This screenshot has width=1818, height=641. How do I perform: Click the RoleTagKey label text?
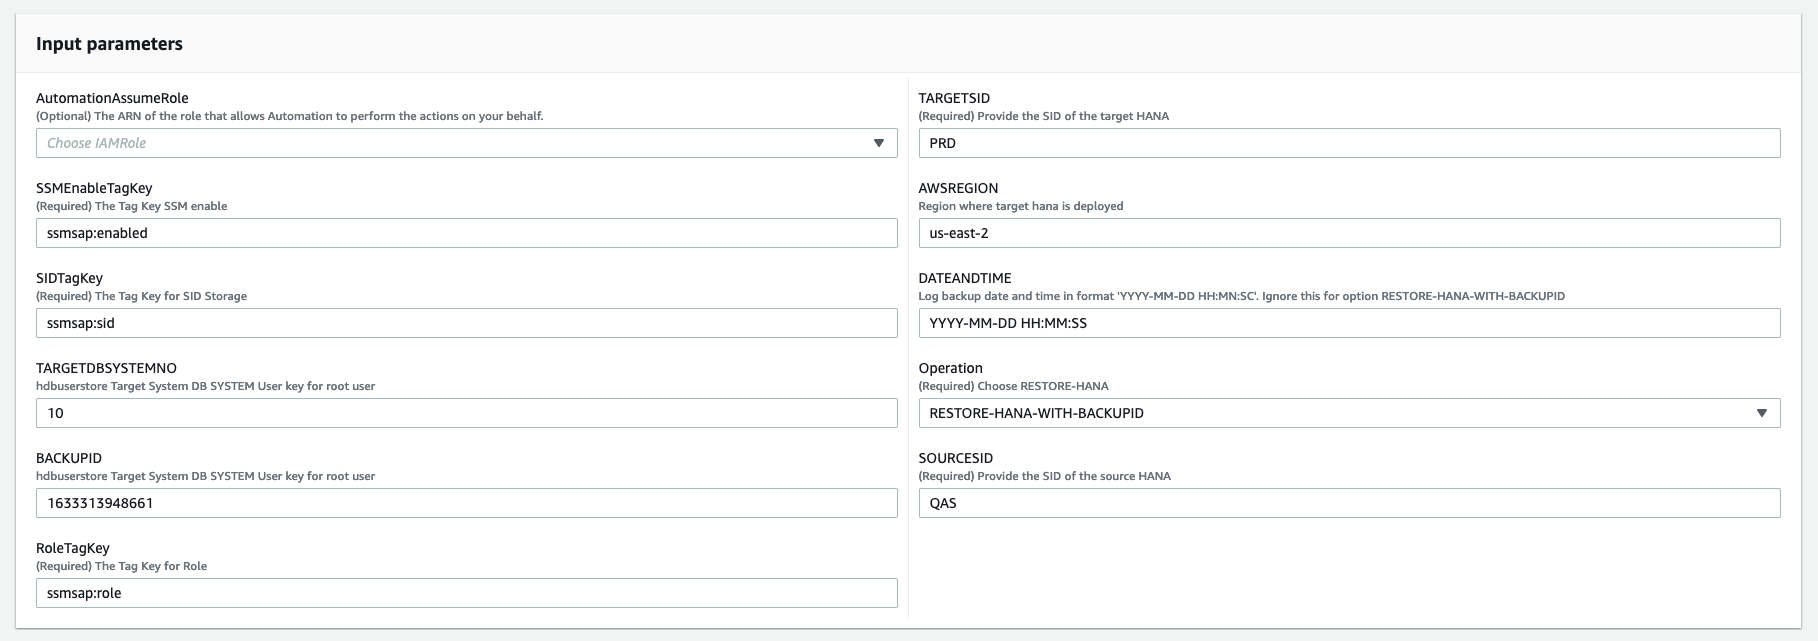pyautogui.click(x=73, y=548)
